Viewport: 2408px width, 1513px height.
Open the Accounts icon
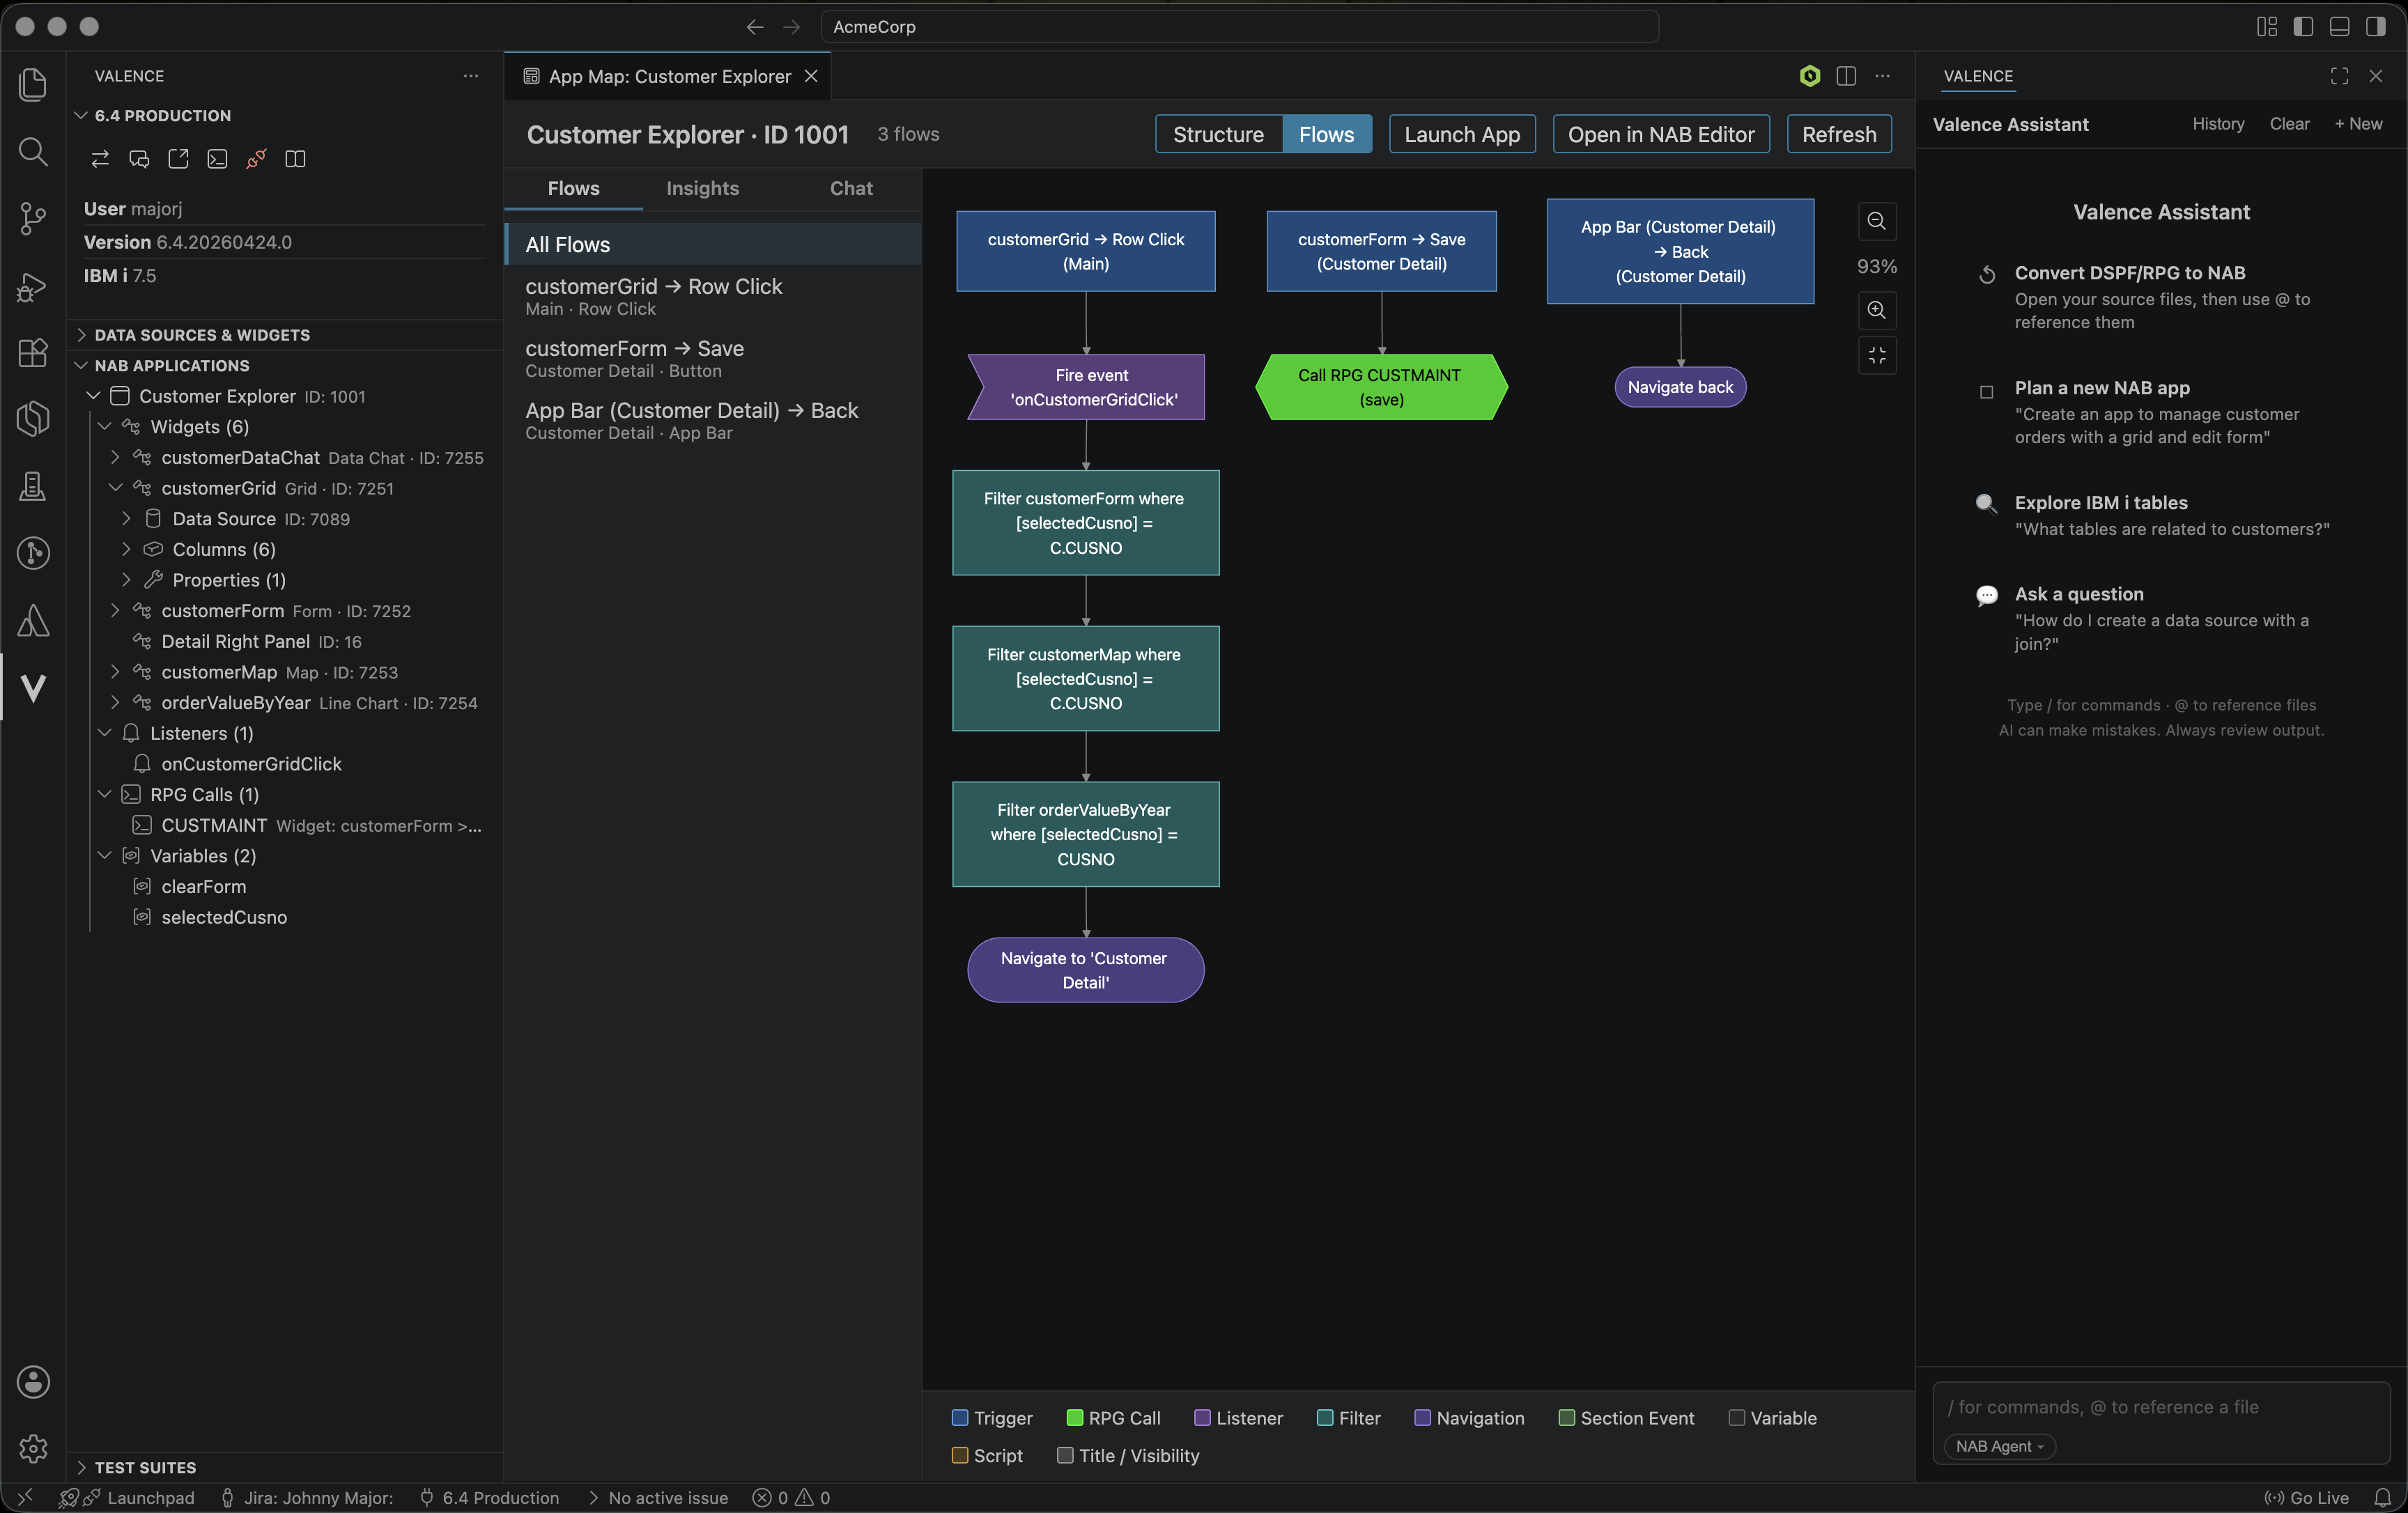pyautogui.click(x=33, y=1381)
